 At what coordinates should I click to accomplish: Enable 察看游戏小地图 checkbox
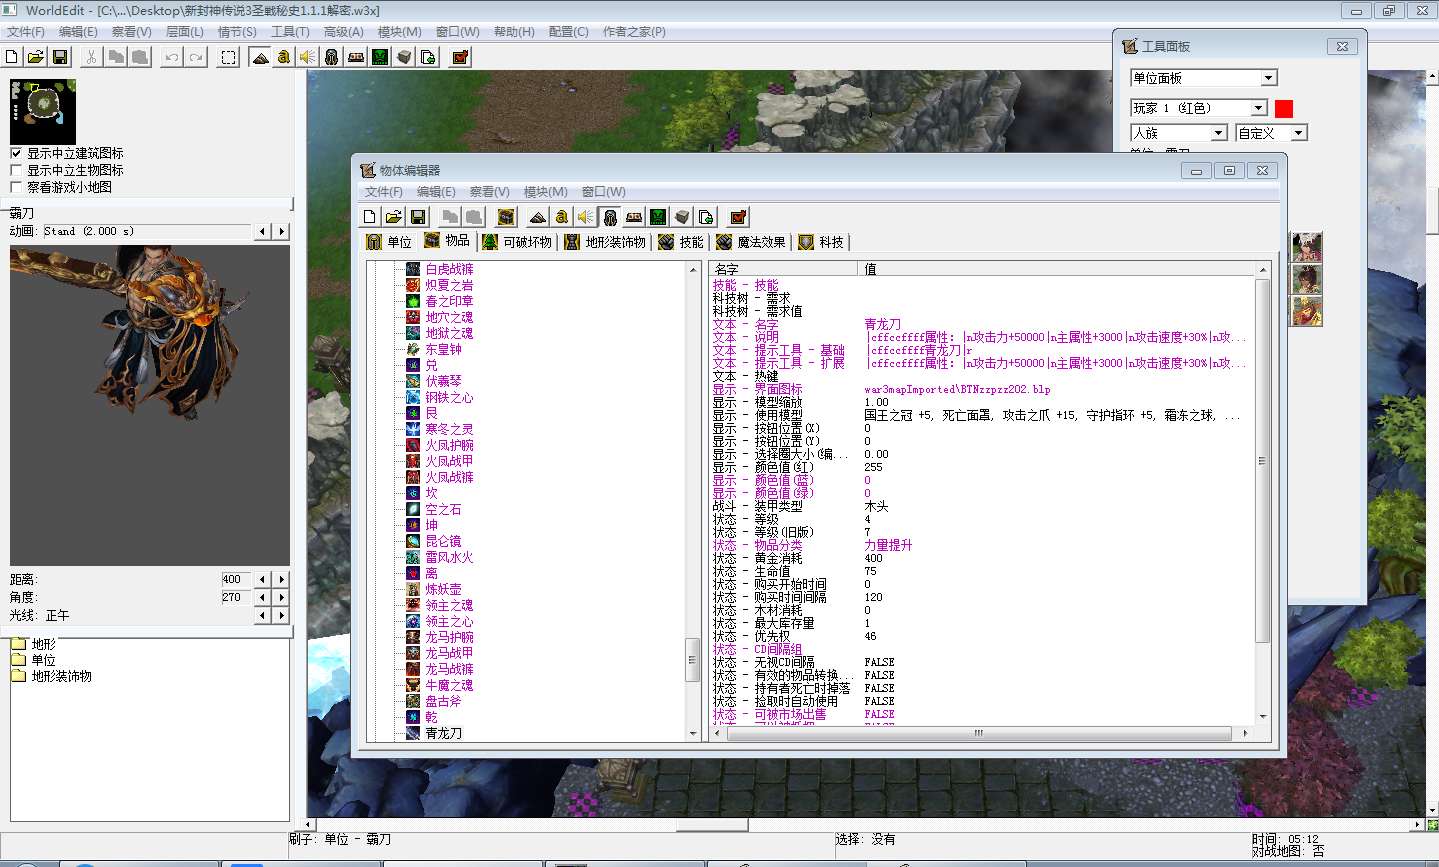pos(16,187)
